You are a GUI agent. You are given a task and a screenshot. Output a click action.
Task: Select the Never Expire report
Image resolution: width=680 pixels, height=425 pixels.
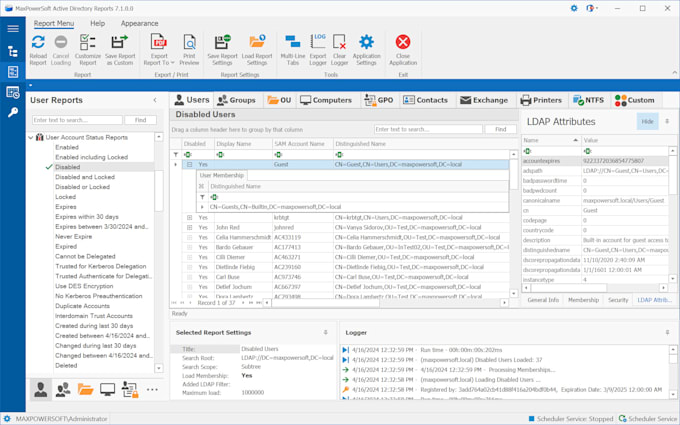click(x=74, y=237)
